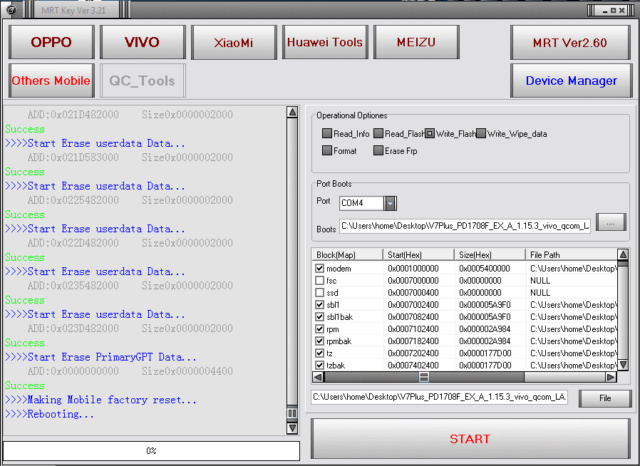
Task: Uncheck the sbl1bak partition checkbox
Action: tap(320, 317)
